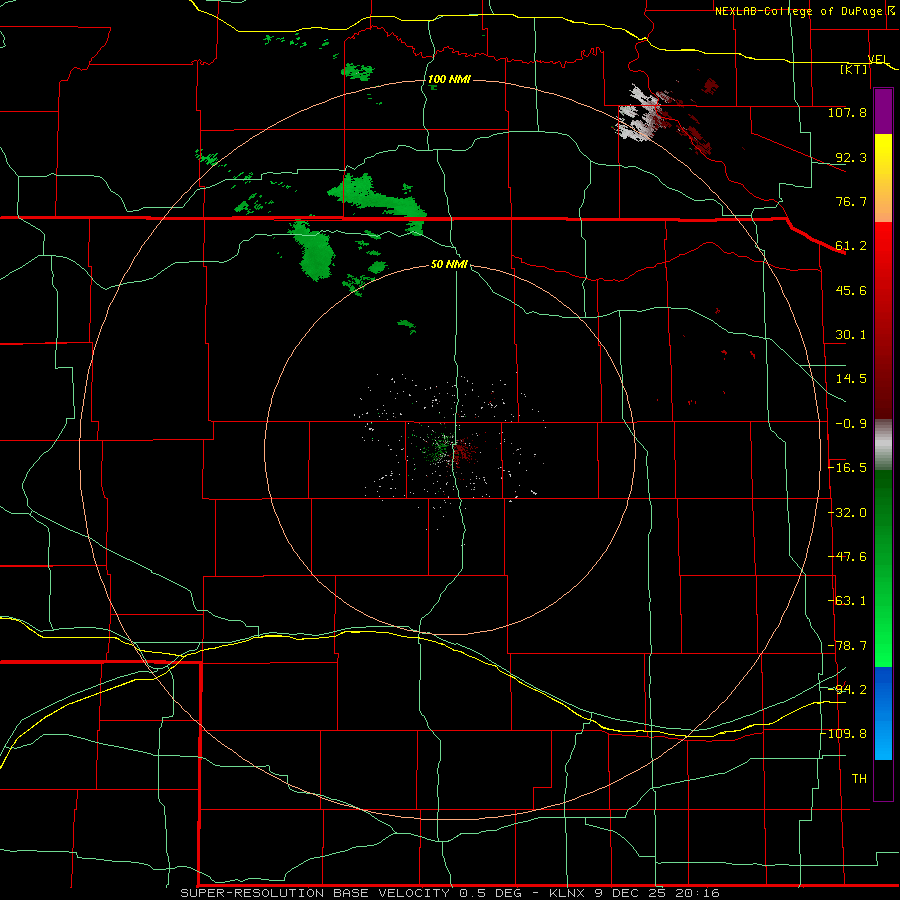This screenshot has width=900, height=900.
Task: Select the -0.9 scale value
Action: 851,424
